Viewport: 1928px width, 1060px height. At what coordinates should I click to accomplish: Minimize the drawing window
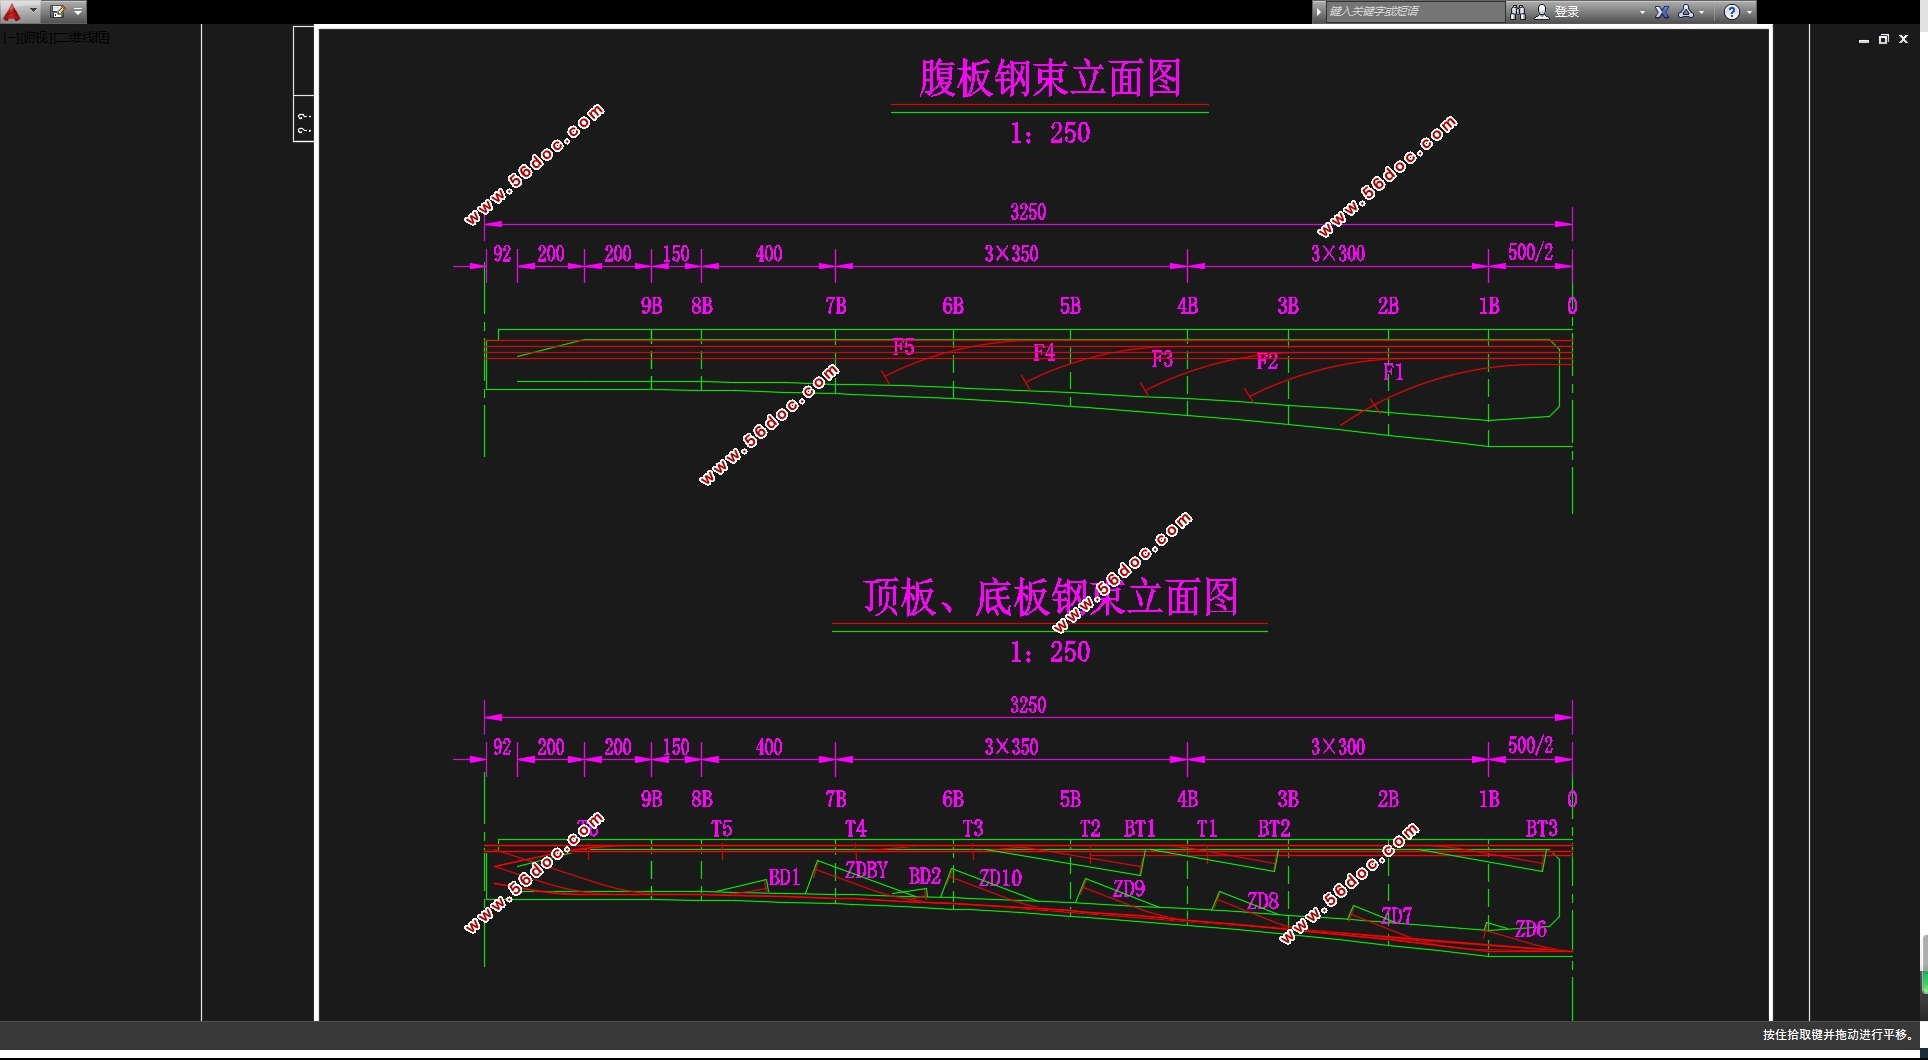(1864, 39)
